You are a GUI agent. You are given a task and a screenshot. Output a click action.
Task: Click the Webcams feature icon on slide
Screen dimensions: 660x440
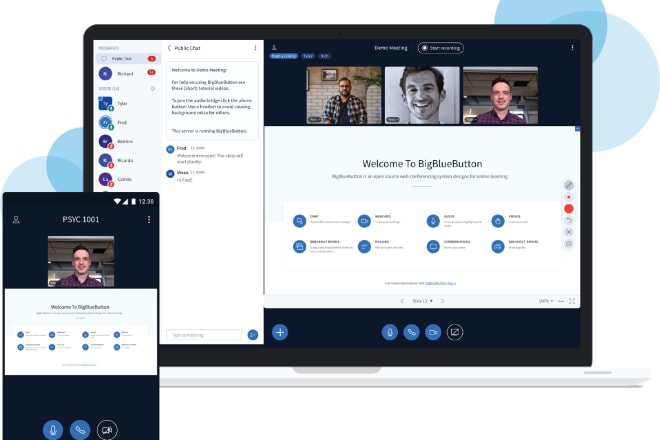click(x=364, y=221)
